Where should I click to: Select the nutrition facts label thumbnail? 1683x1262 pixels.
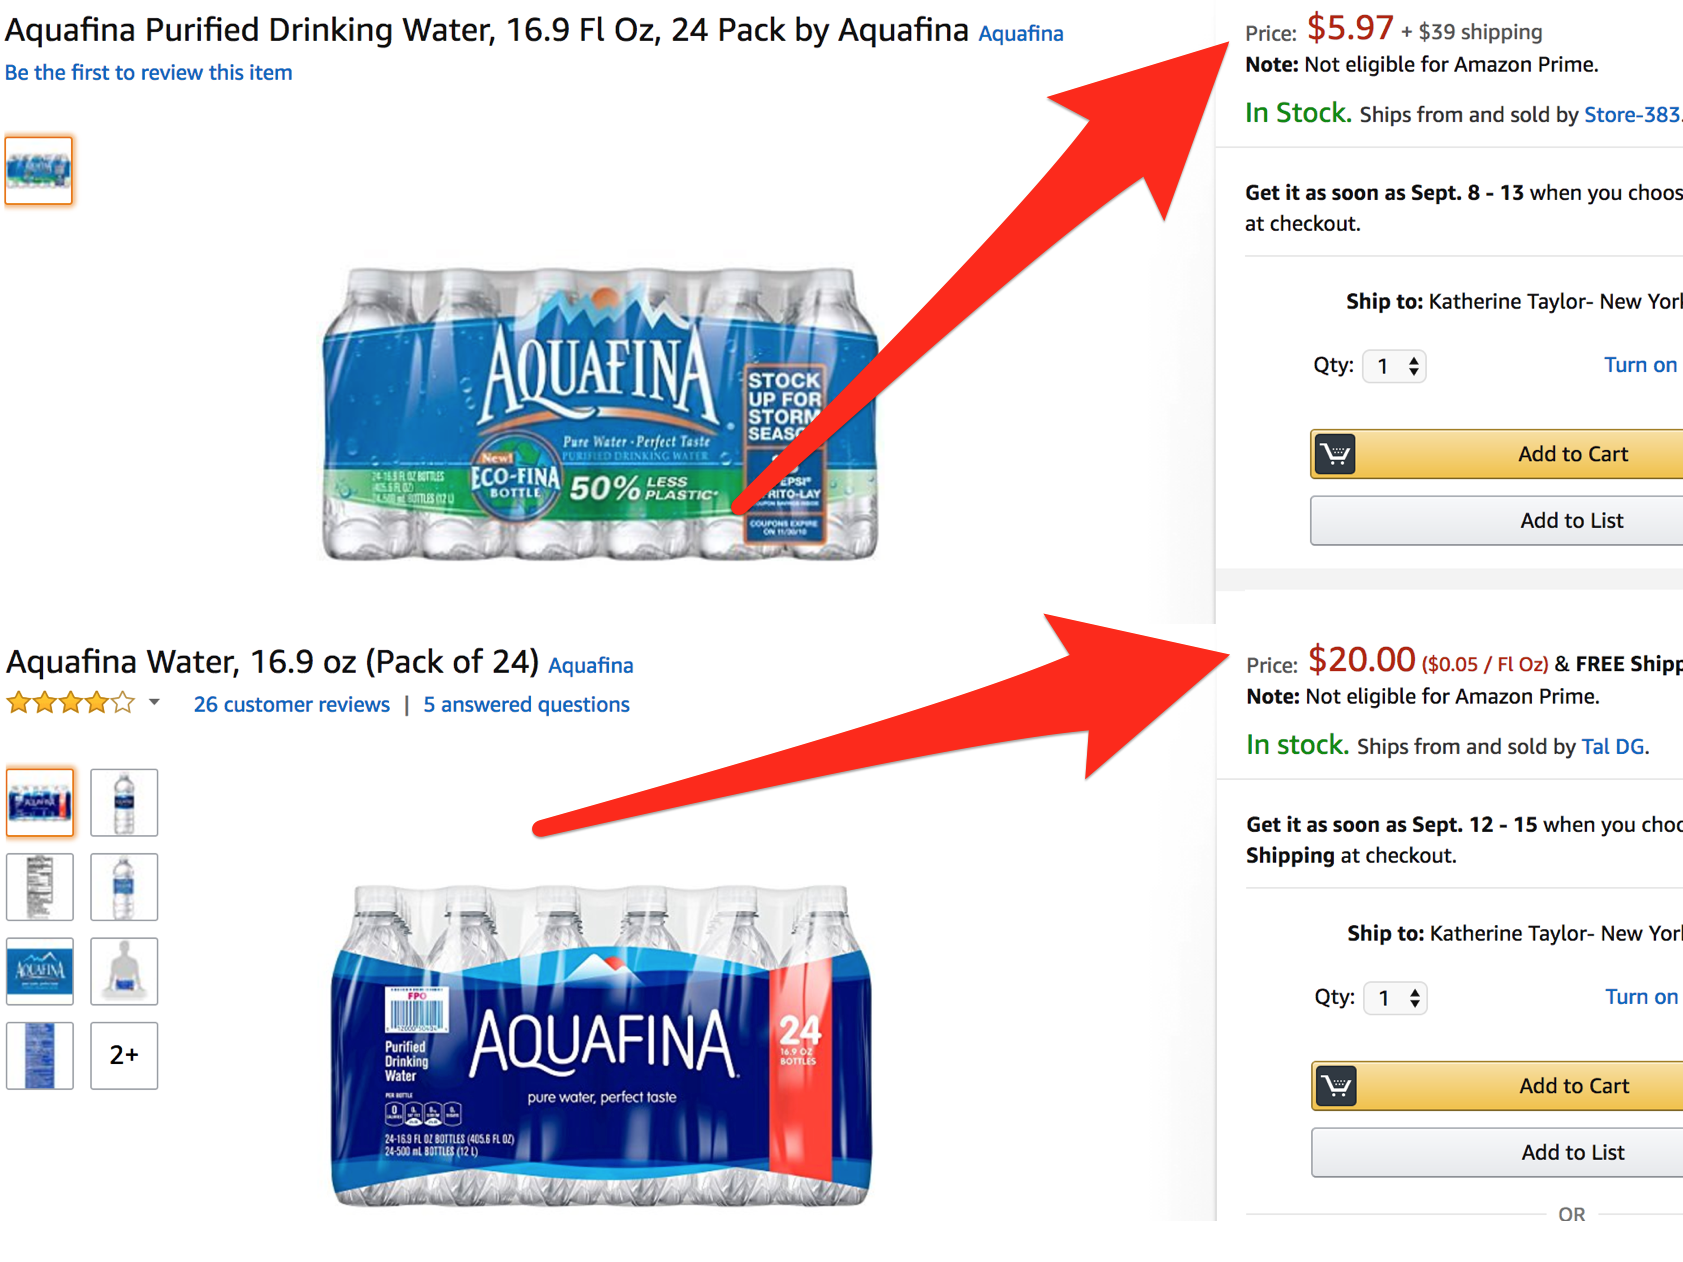coord(40,887)
